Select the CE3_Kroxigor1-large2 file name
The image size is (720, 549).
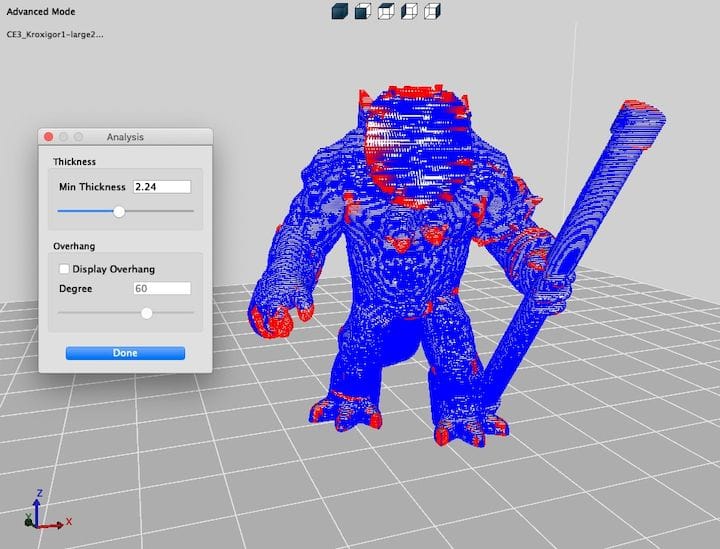55,34
